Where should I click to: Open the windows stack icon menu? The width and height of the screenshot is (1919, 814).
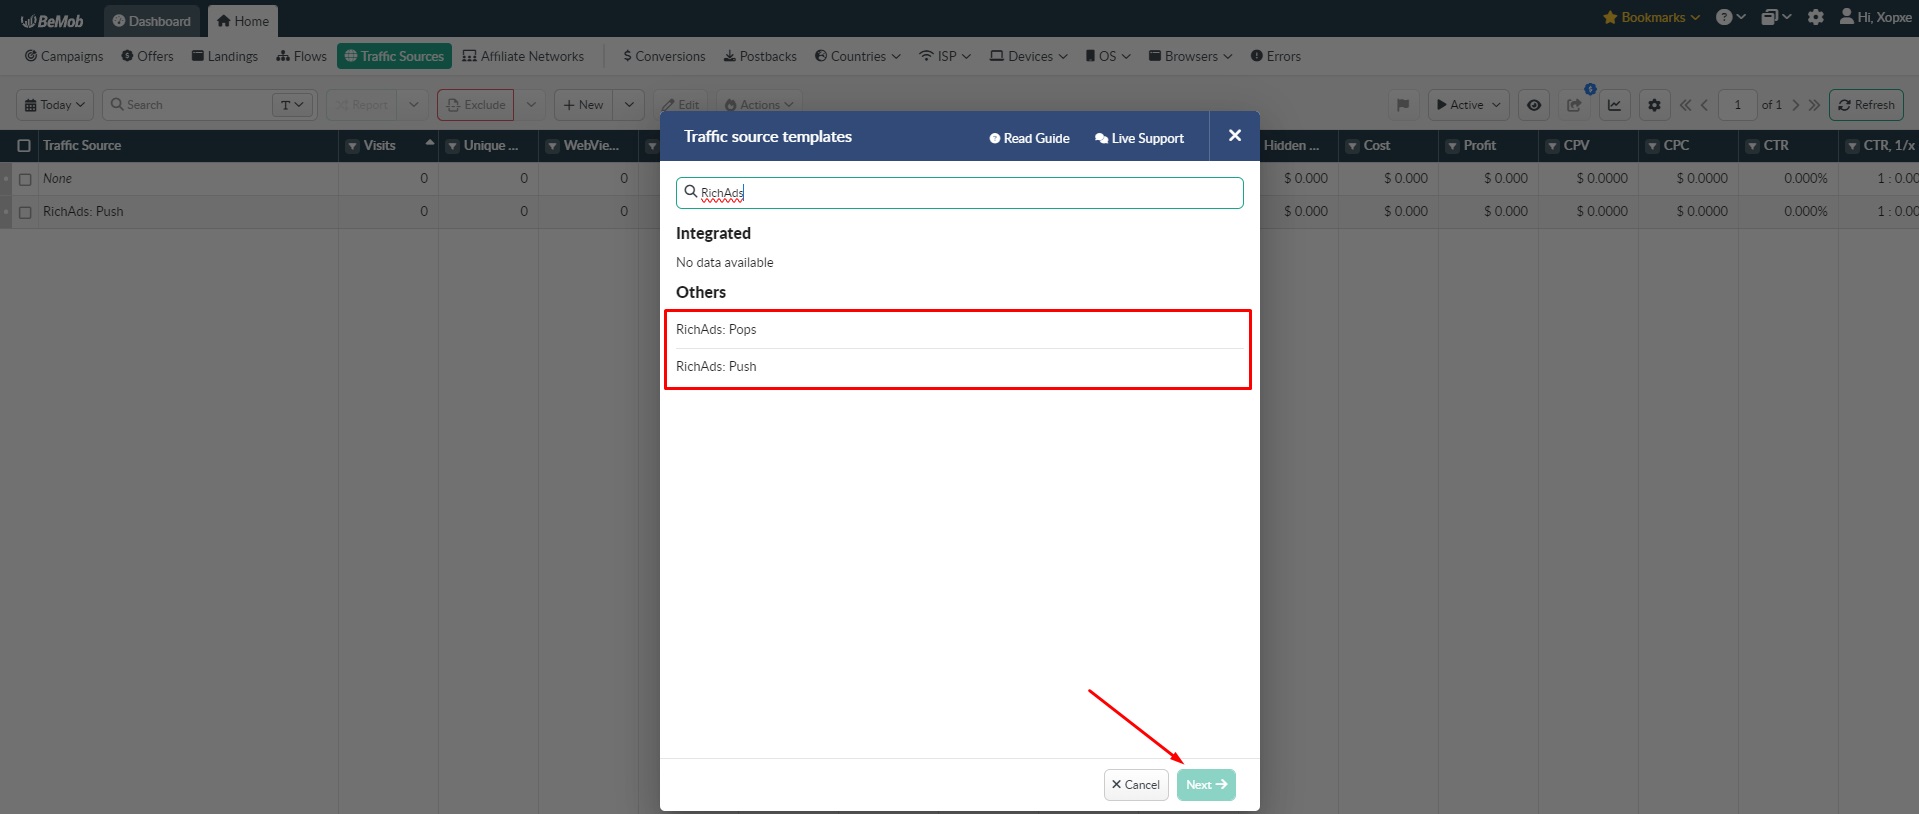[x=1776, y=18]
